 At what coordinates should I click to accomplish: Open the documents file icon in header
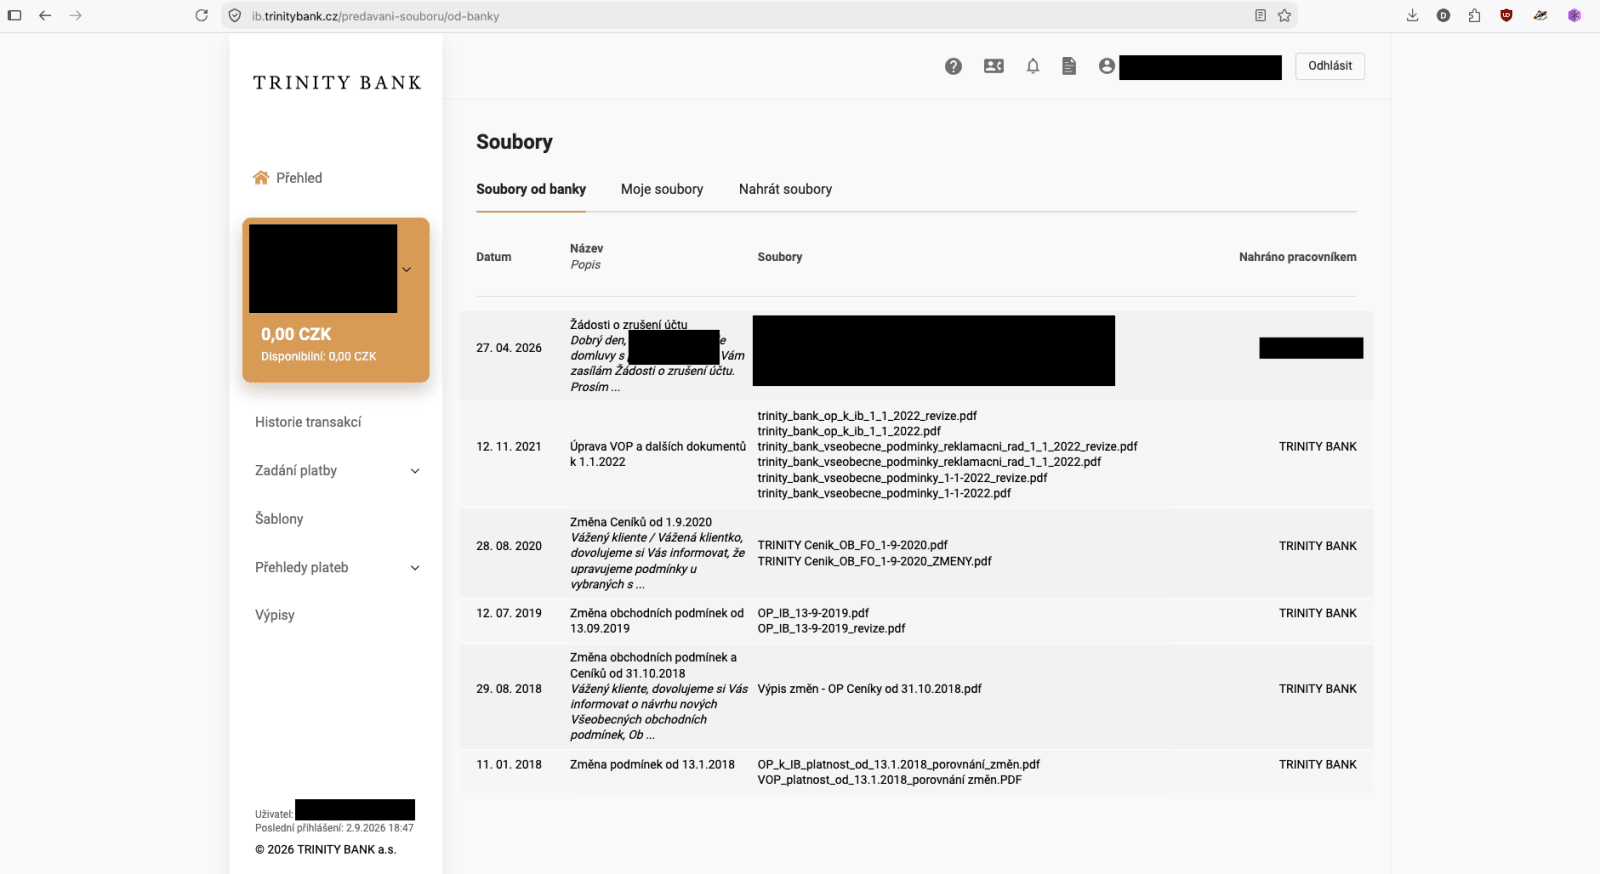(x=1069, y=66)
